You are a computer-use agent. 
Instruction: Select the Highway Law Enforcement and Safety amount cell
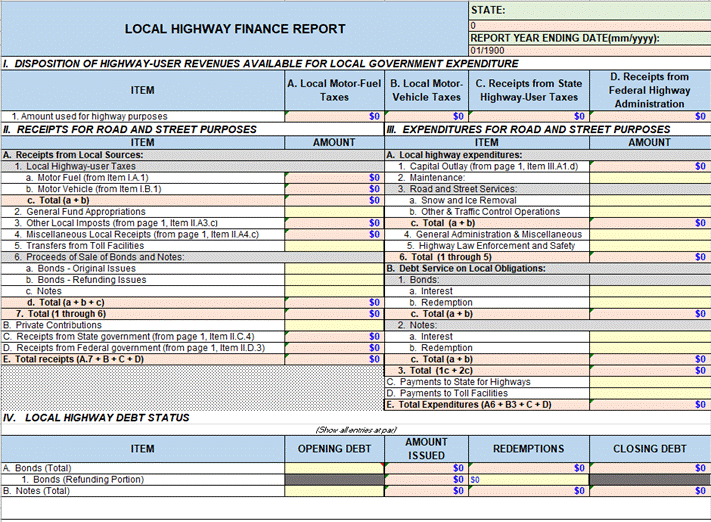pos(650,246)
